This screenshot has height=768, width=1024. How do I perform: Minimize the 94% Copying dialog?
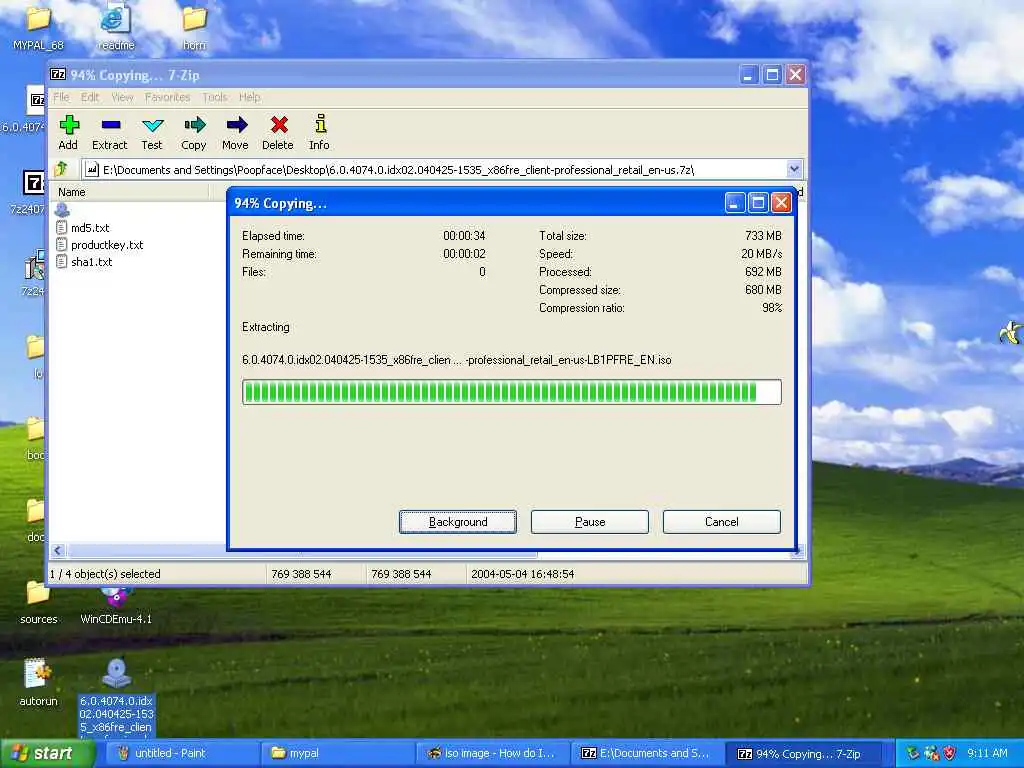(x=735, y=203)
